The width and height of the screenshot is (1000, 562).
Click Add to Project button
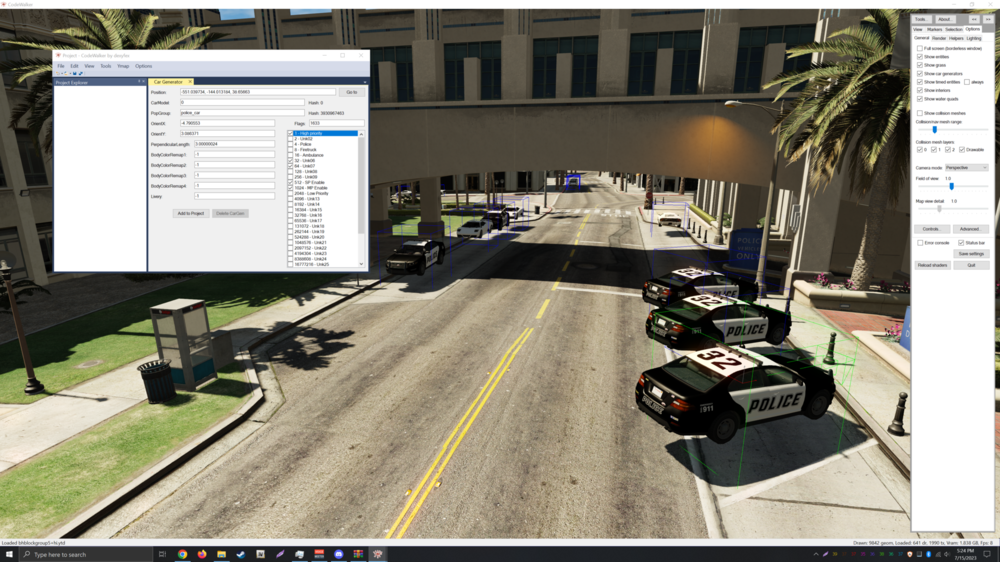pyautogui.click(x=191, y=213)
